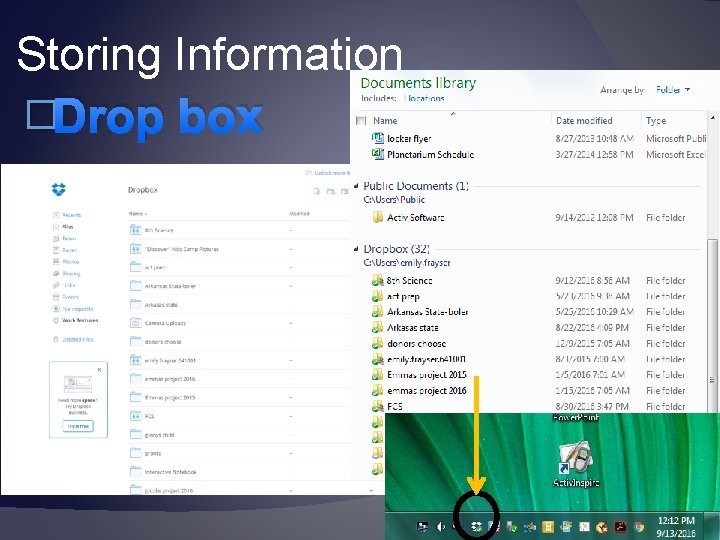
Task: Collapse the Public Documents (1) group
Action: point(356,186)
